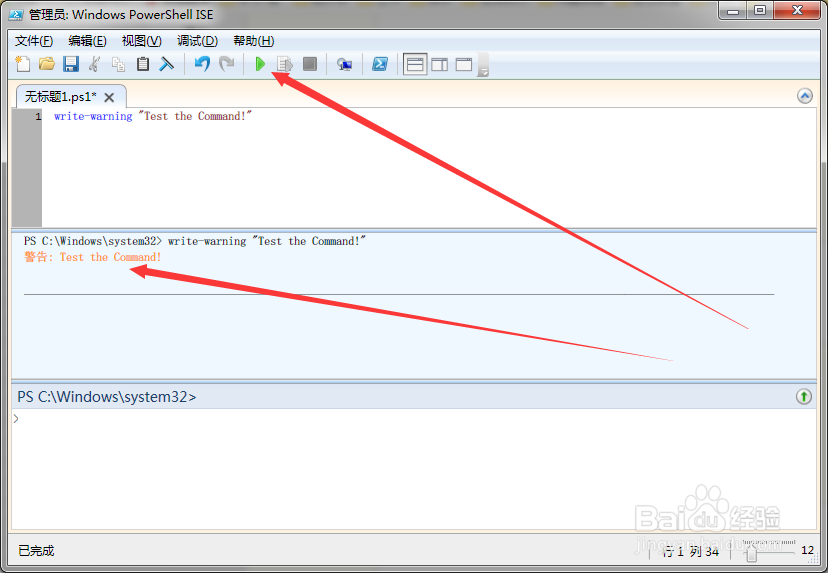This screenshot has width=828, height=573.
Task: Start PowerShell.exe console icon
Action: tap(380, 64)
